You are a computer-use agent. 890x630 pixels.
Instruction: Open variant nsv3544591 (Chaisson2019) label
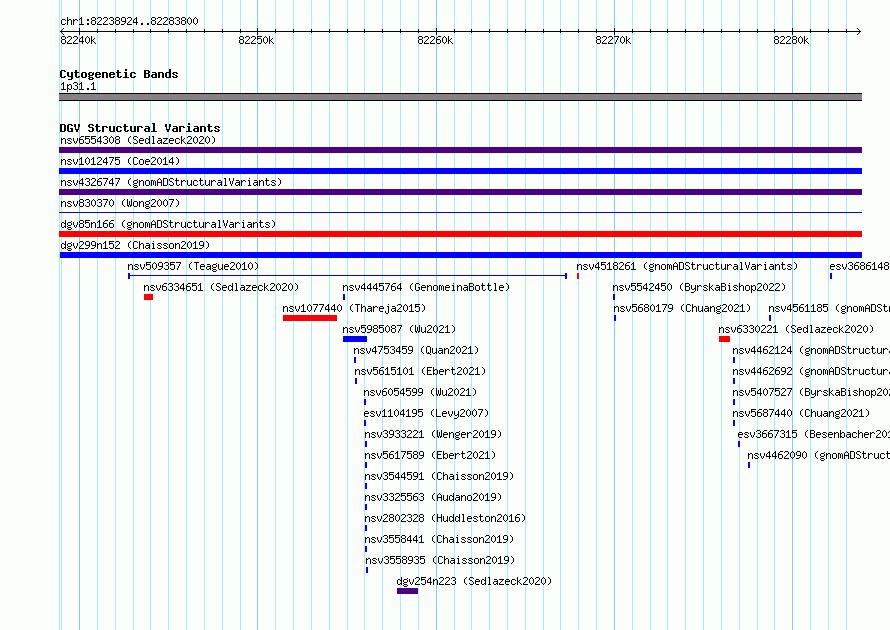tap(439, 476)
